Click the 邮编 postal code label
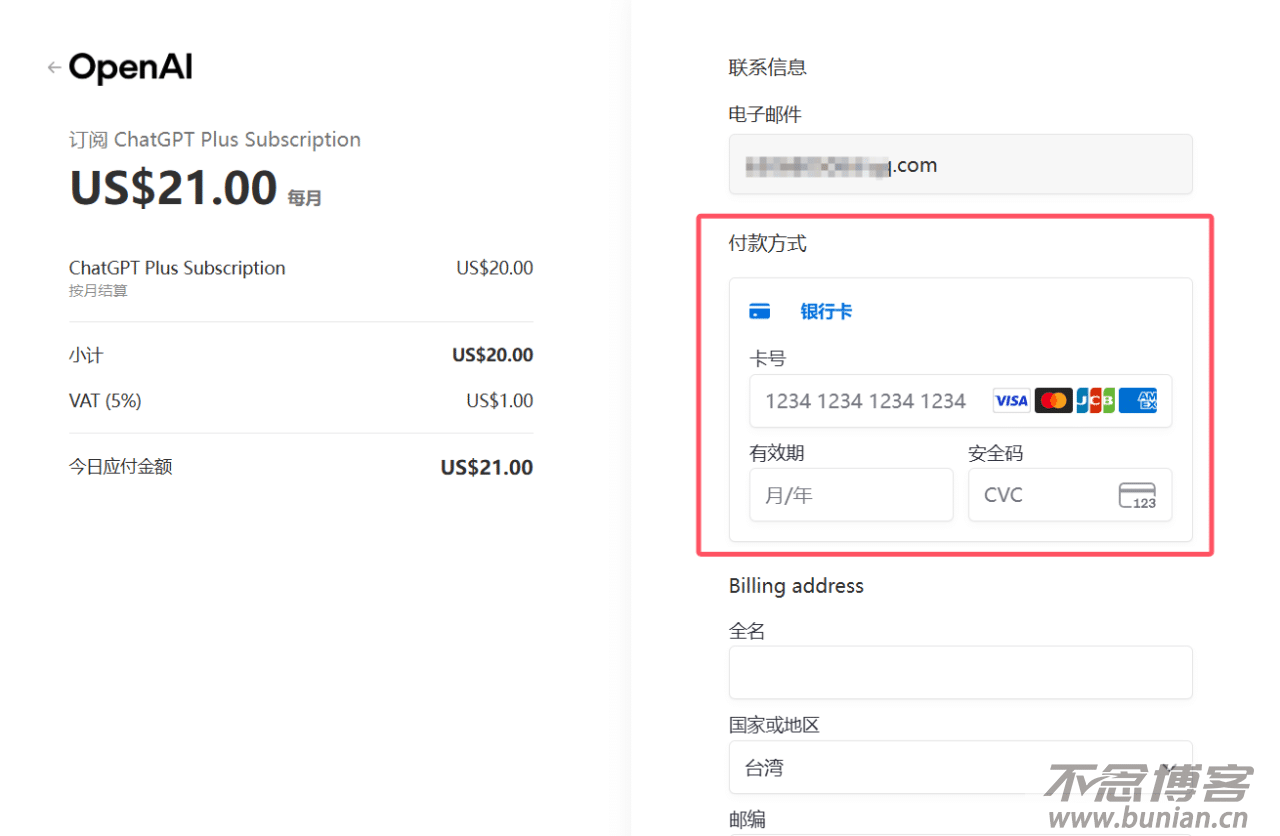 tap(747, 819)
